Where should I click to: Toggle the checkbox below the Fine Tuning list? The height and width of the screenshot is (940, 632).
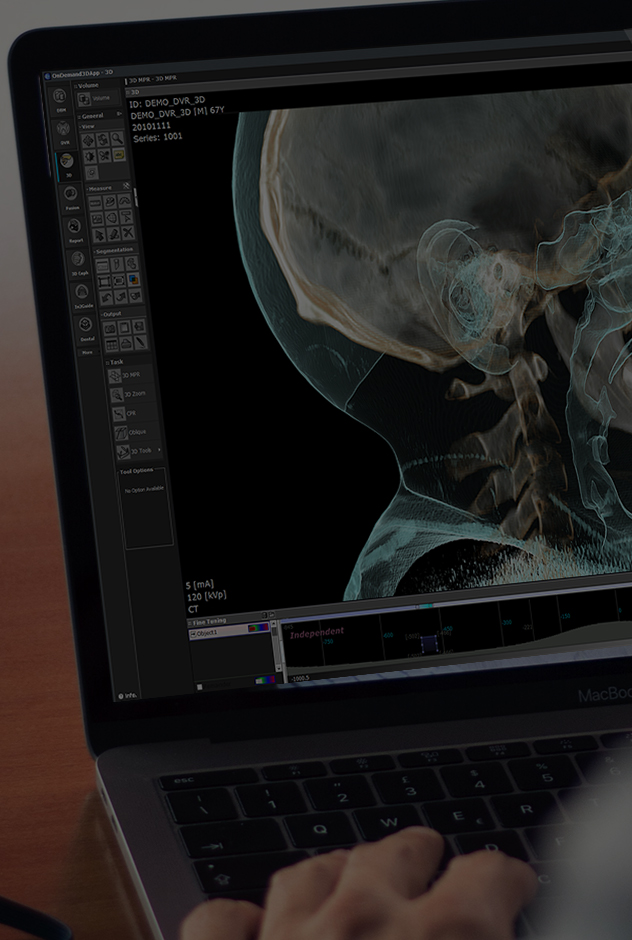coord(200,686)
